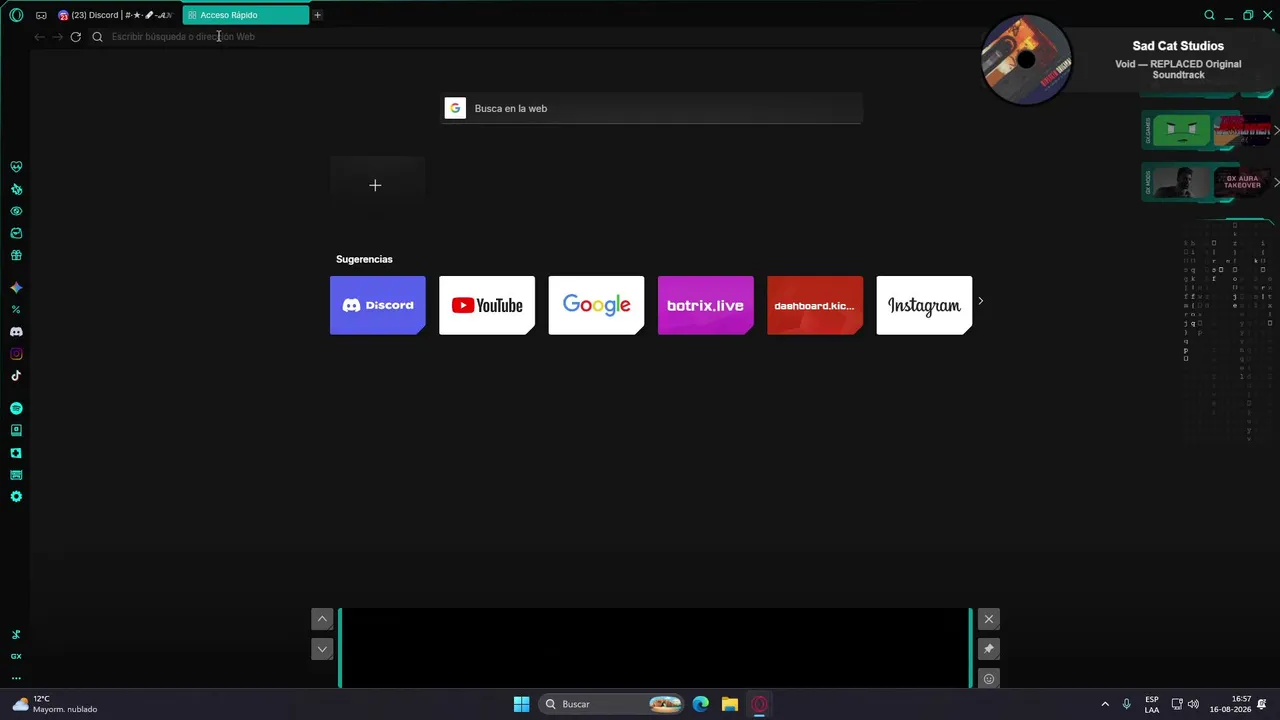Click the Sad Cat Studios track title
The image size is (1280, 720).
1178,46
